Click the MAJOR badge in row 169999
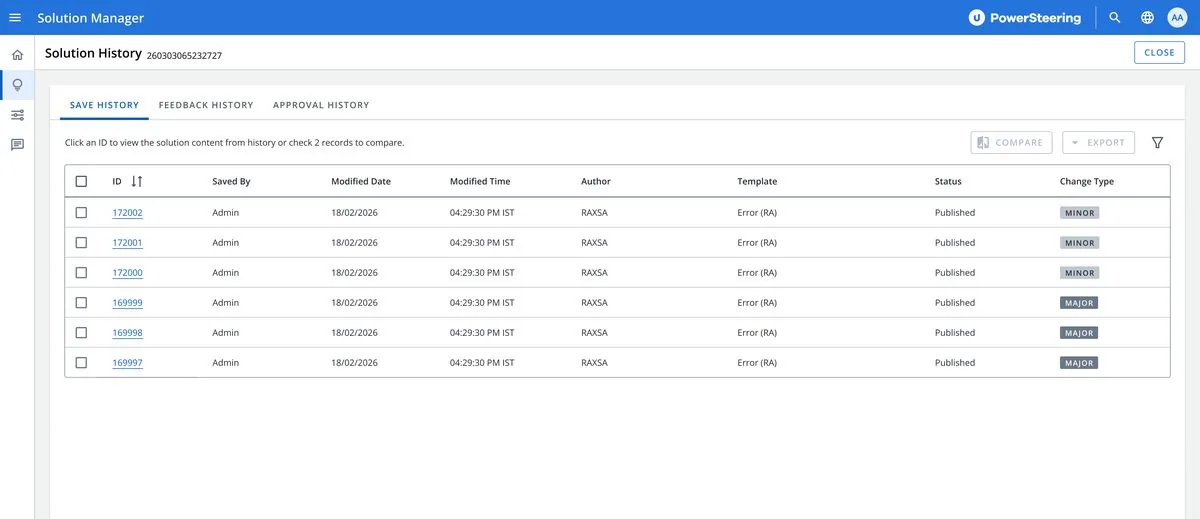This screenshot has height=519, width=1200. (1079, 303)
